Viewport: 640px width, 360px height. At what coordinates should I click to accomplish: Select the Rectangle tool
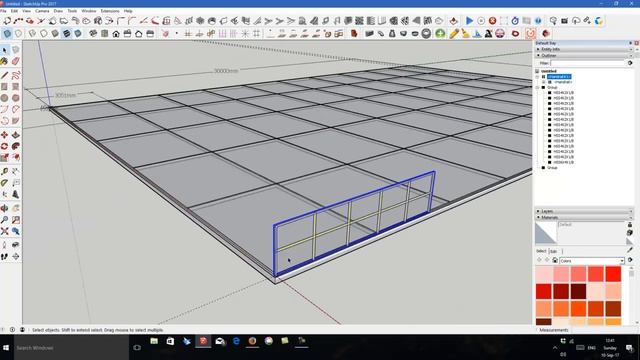click(4, 87)
